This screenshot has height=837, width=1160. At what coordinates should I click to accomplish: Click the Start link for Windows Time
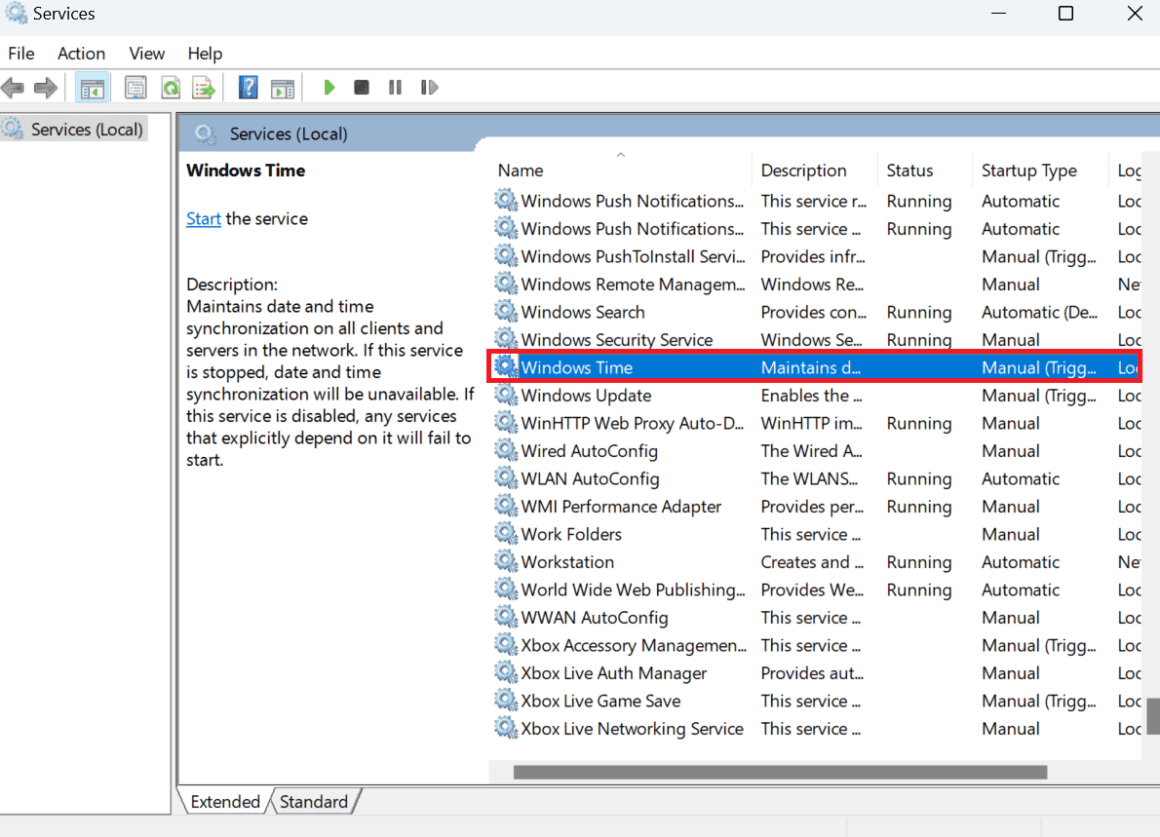pos(203,219)
